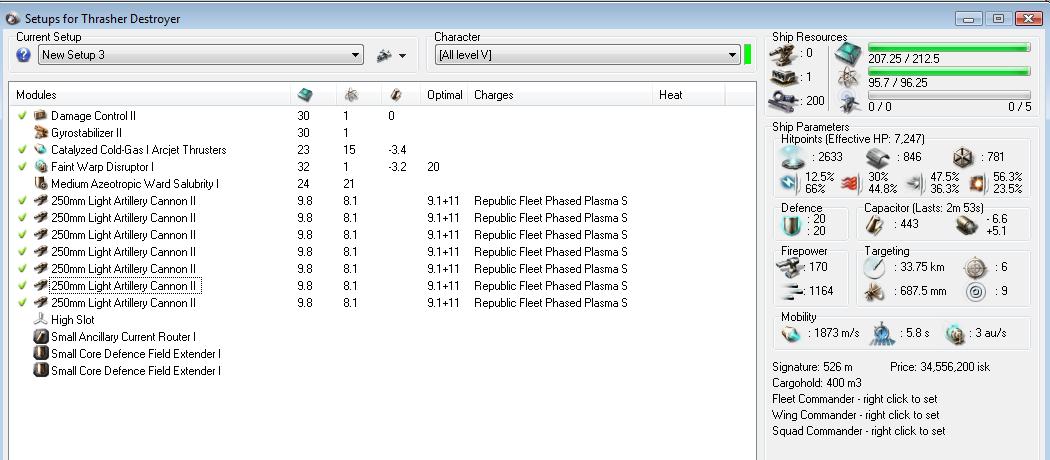This screenshot has height=460, width=1050.
Task: Click the Catalyzed Cold-Gas Arcjet Thrusters icon
Action: point(41,150)
